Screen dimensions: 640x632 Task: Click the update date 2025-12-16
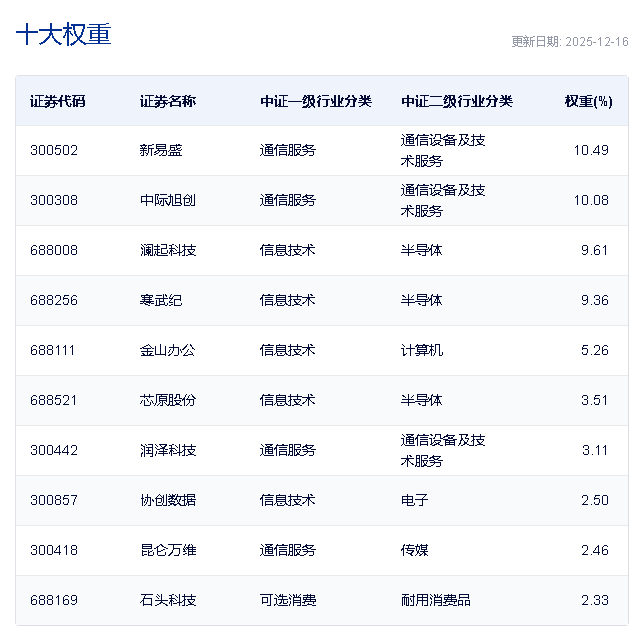597,42
